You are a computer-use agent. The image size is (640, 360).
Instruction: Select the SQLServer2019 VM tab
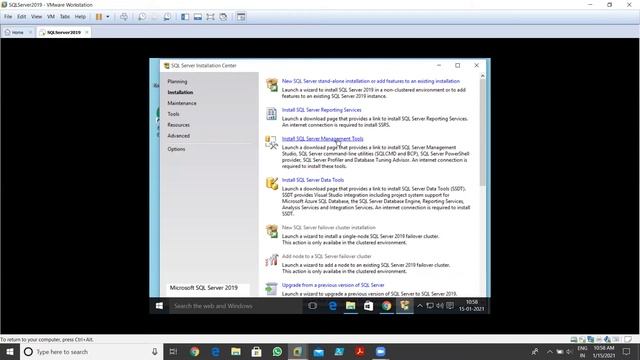coord(63,32)
